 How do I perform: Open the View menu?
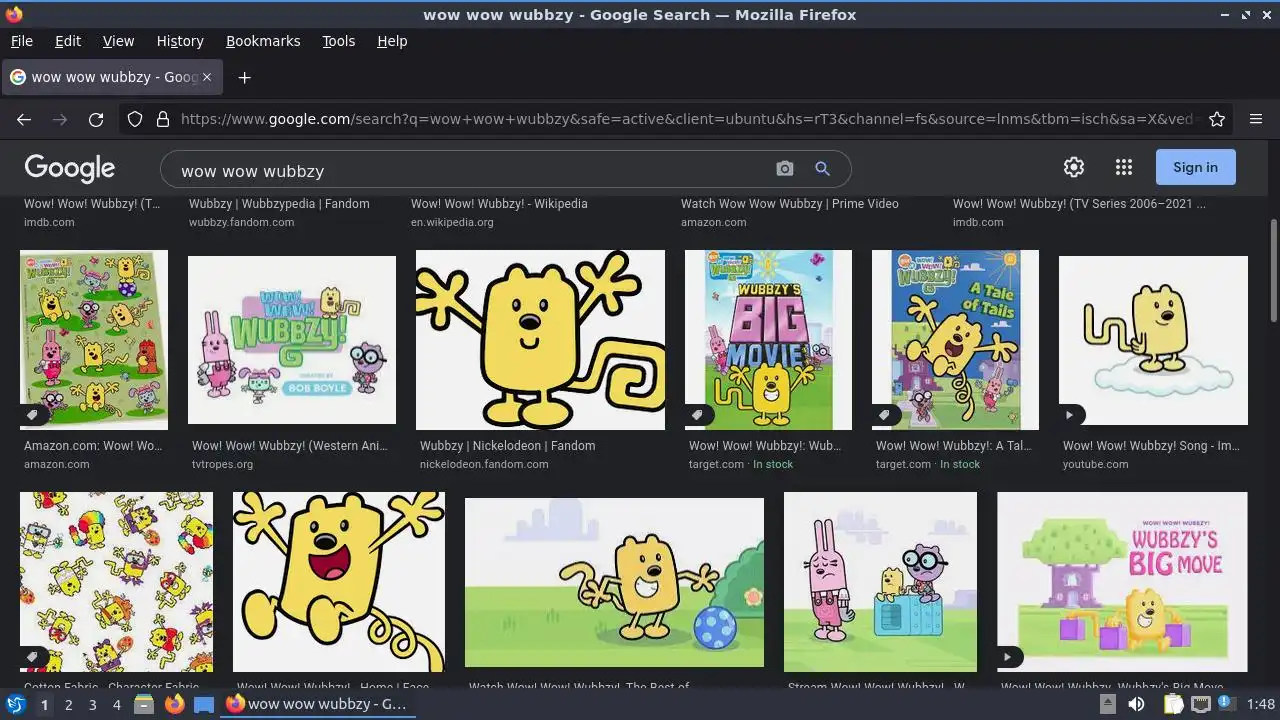pyautogui.click(x=118, y=41)
